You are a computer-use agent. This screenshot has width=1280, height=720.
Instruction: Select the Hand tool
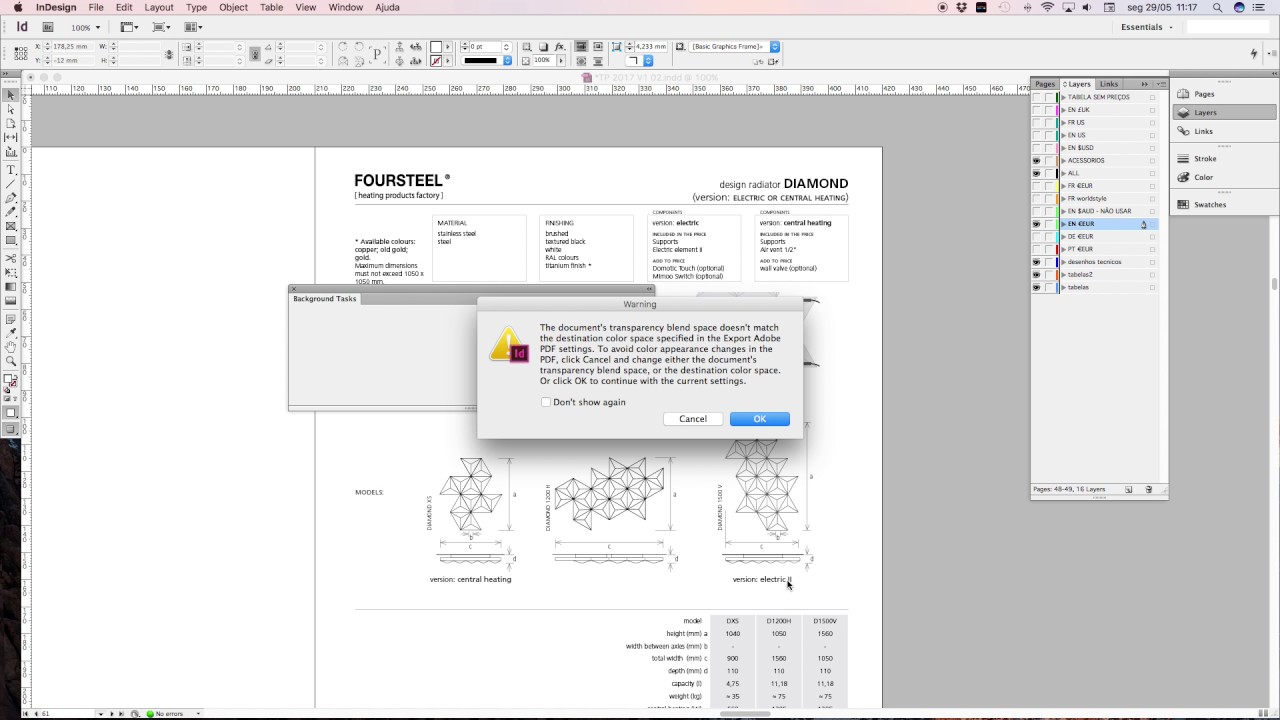[11, 346]
